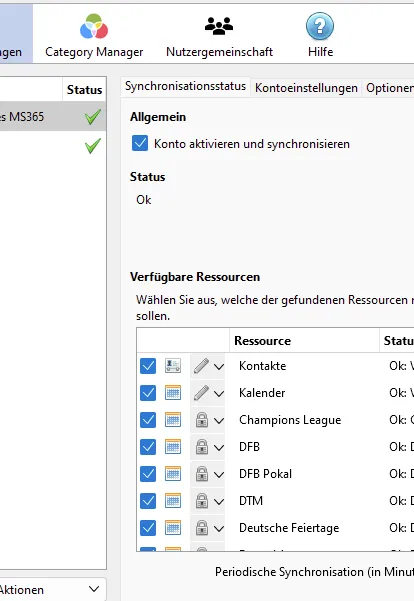The image size is (414, 601).
Task: Switch to the Synchronisationsstatus tab
Action: tap(186, 86)
